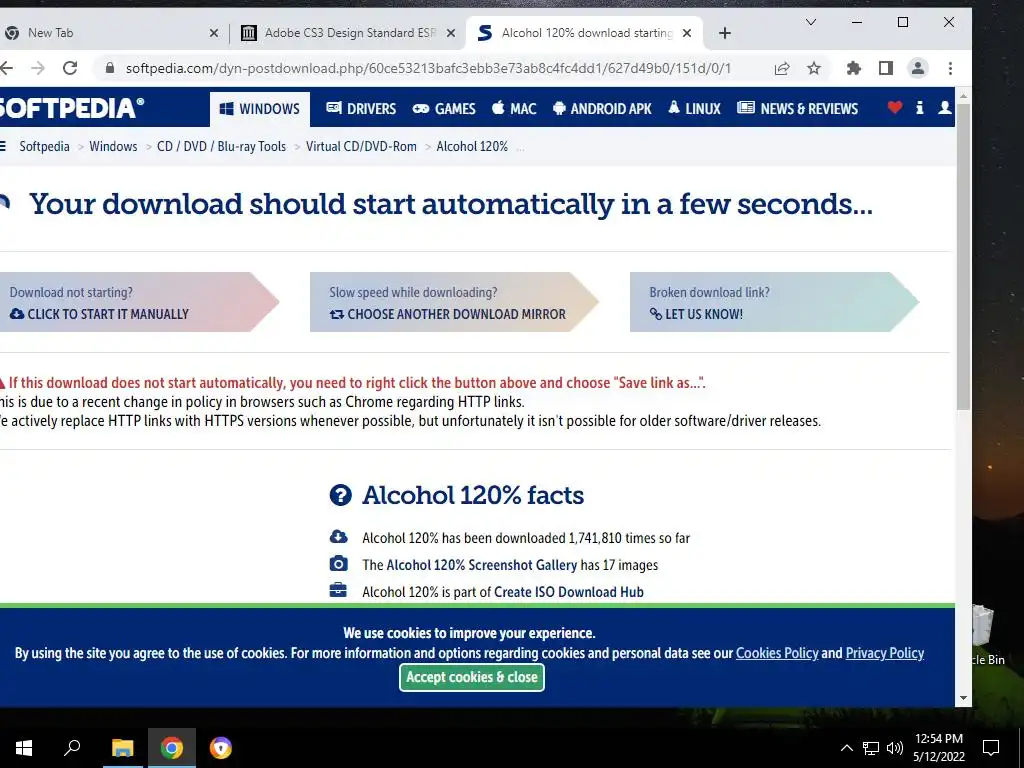The height and width of the screenshot is (768, 1024).
Task: Bookmark this page with the star icon
Action: click(814, 68)
